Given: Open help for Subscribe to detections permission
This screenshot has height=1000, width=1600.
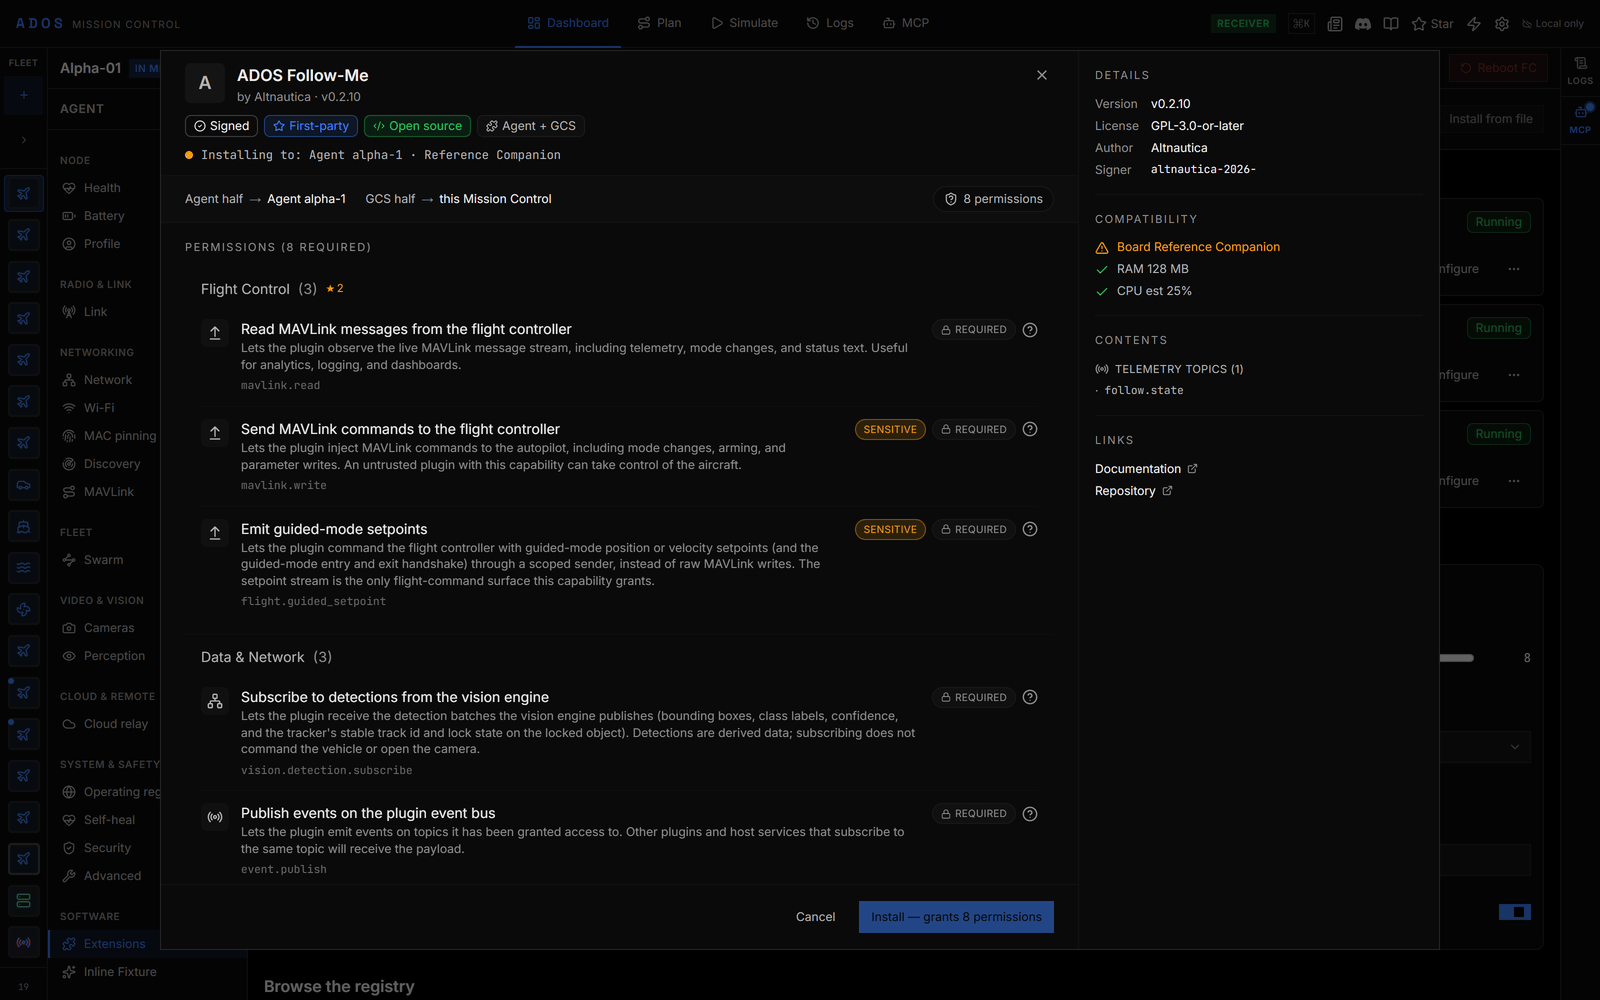Looking at the screenshot, I should coord(1030,697).
